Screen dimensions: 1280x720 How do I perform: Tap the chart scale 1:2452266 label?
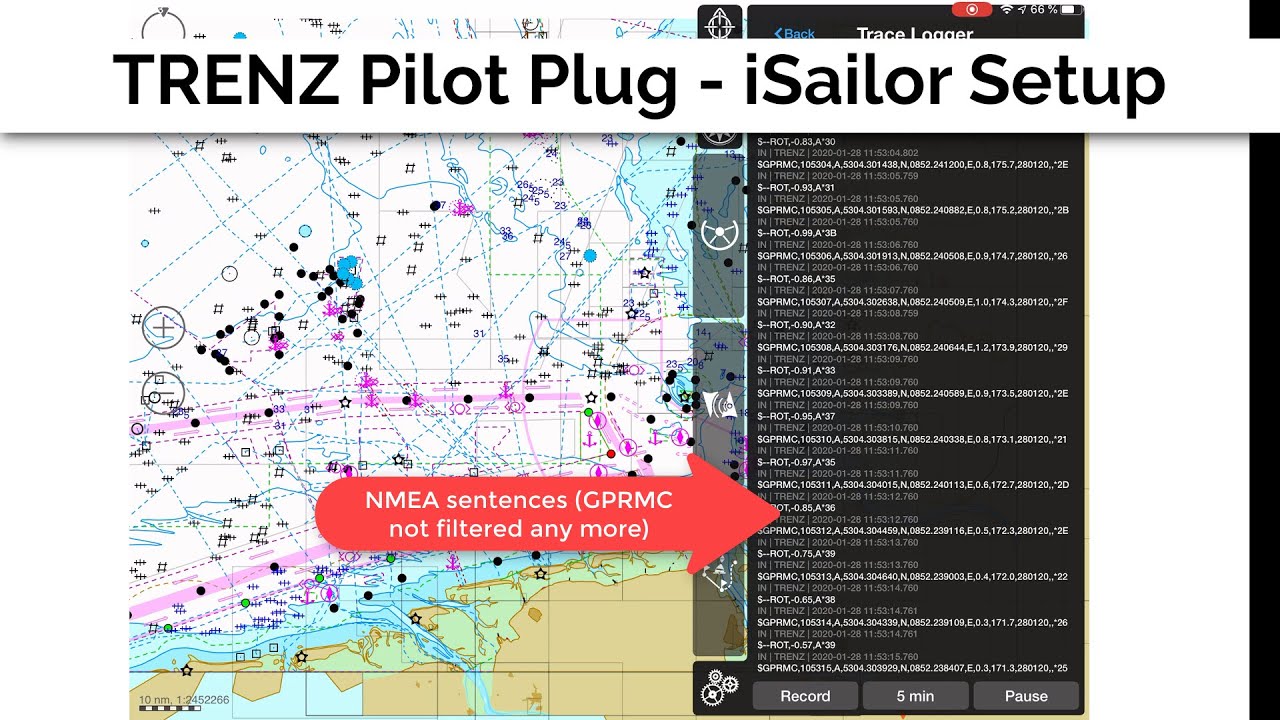(x=184, y=700)
